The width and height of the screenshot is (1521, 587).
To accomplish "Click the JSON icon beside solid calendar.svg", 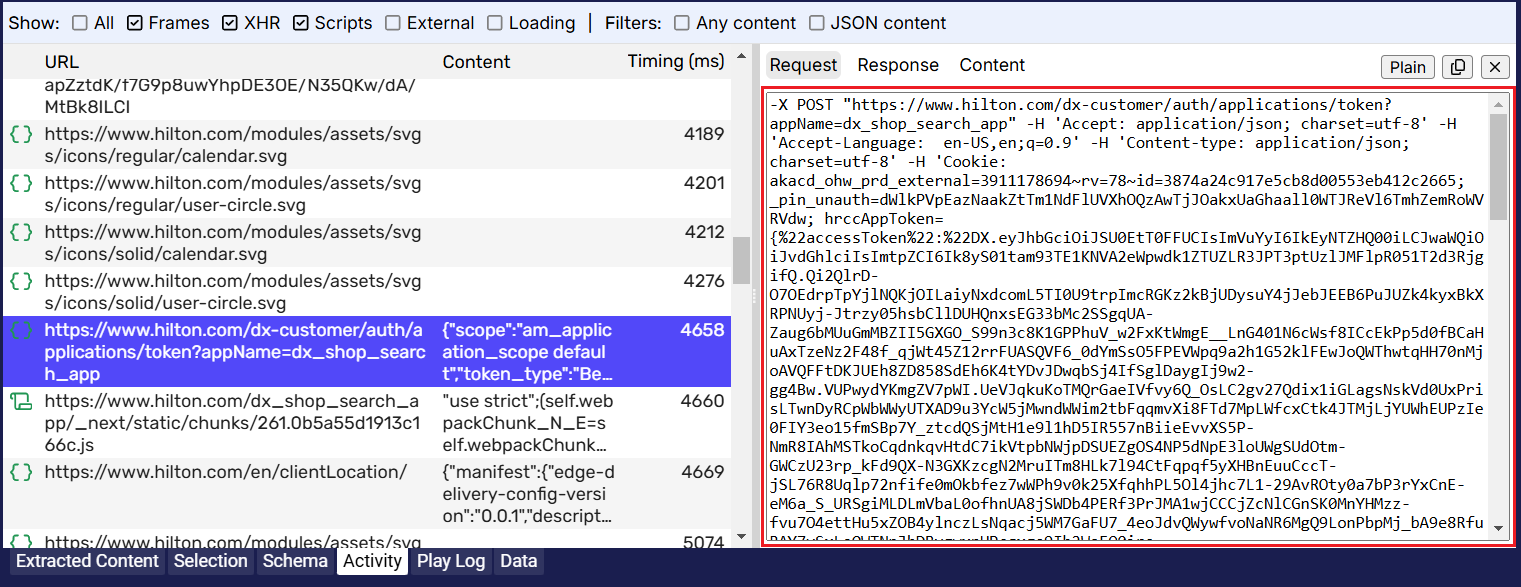I will 21,232.
